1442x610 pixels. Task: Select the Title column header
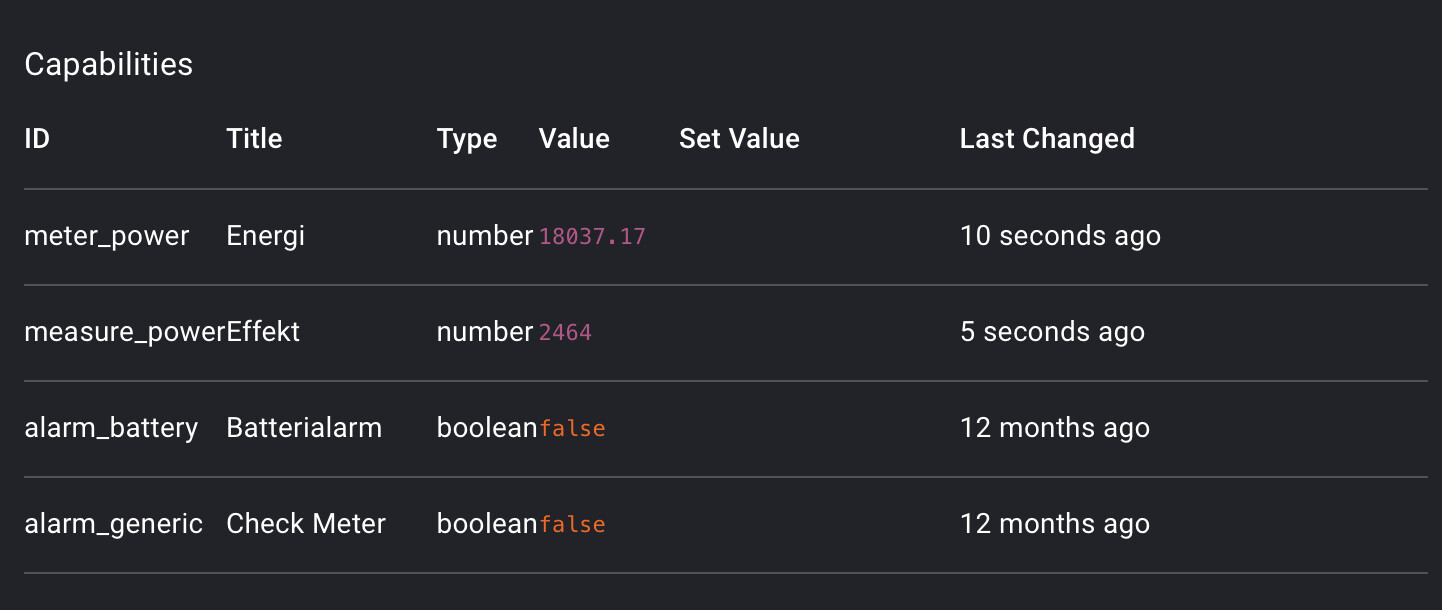254,139
